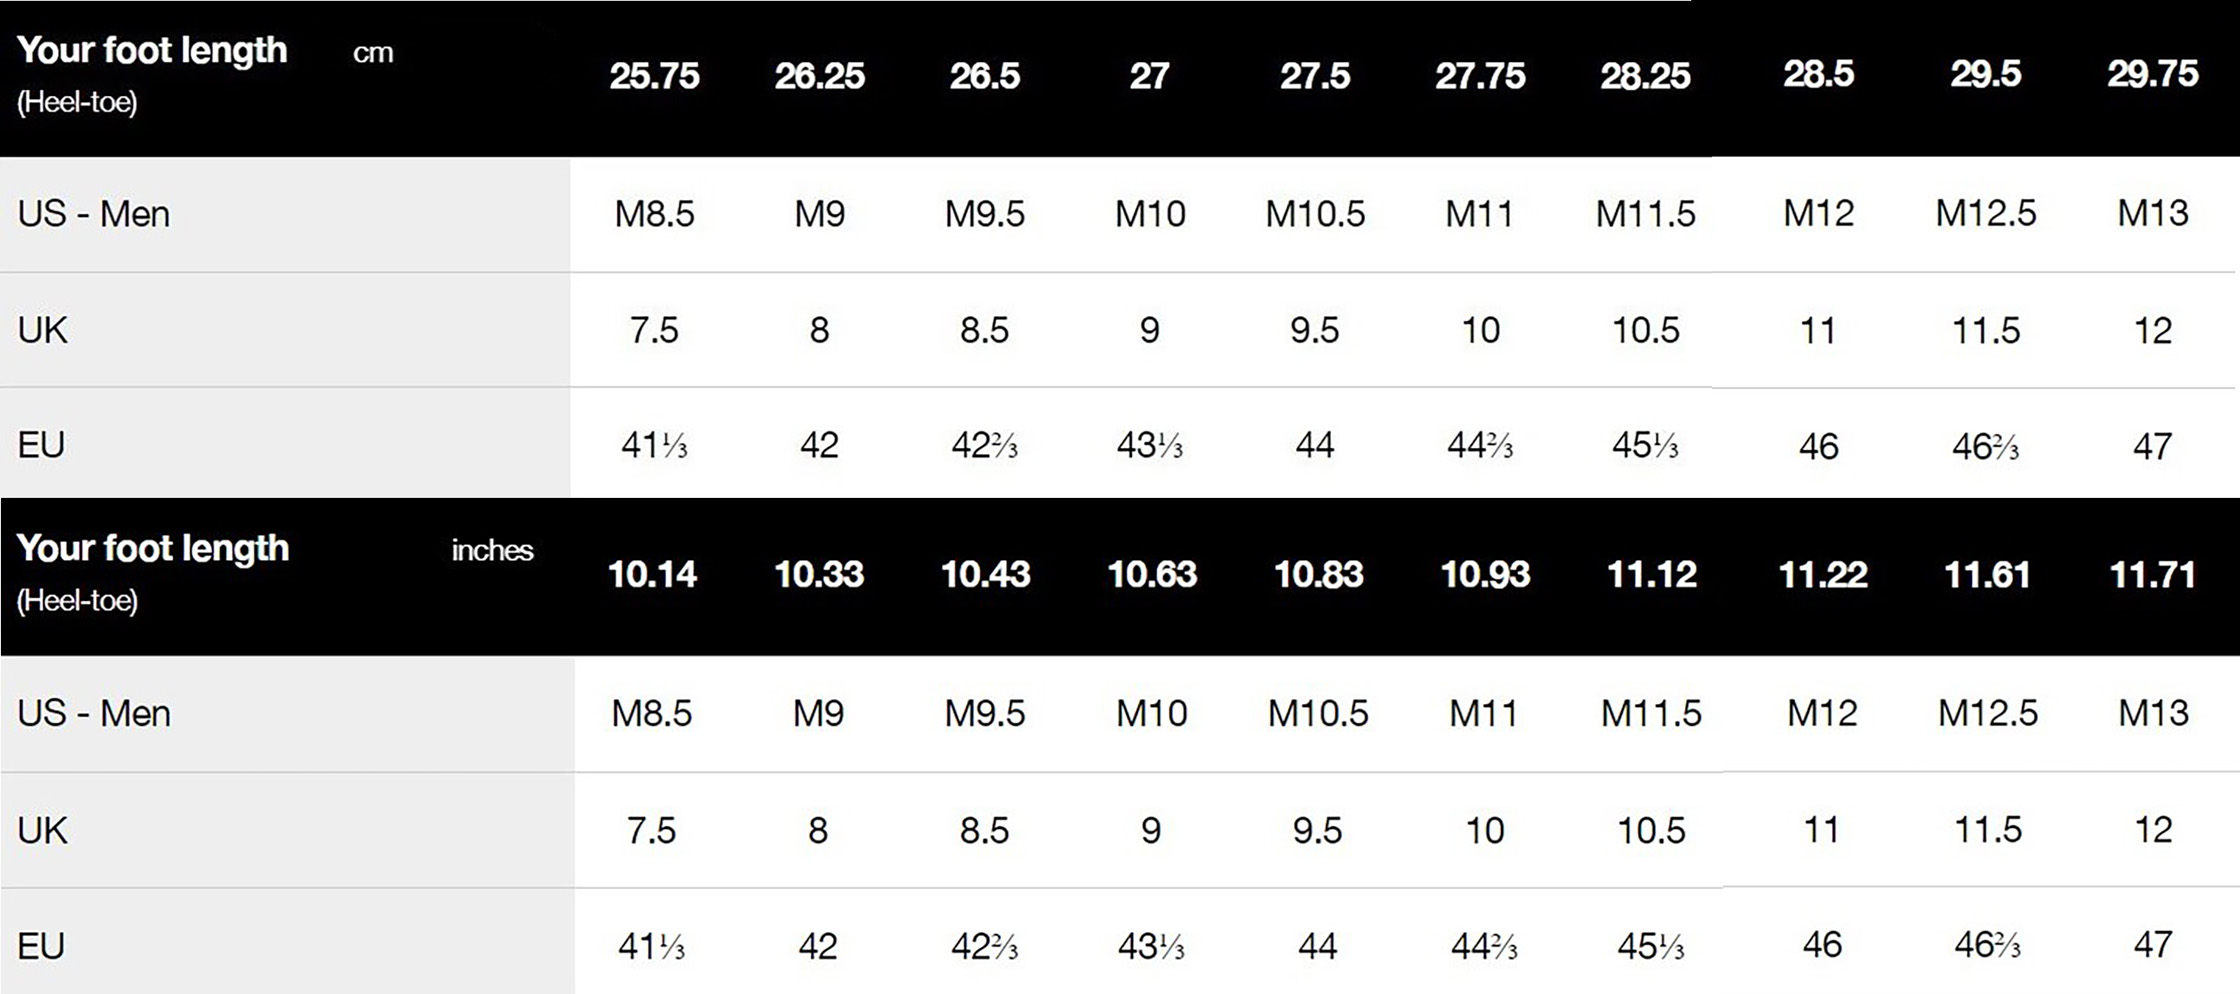Click the 25.75 cm foot length header
The height and width of the screenshot is (994, 2240).
654,76
